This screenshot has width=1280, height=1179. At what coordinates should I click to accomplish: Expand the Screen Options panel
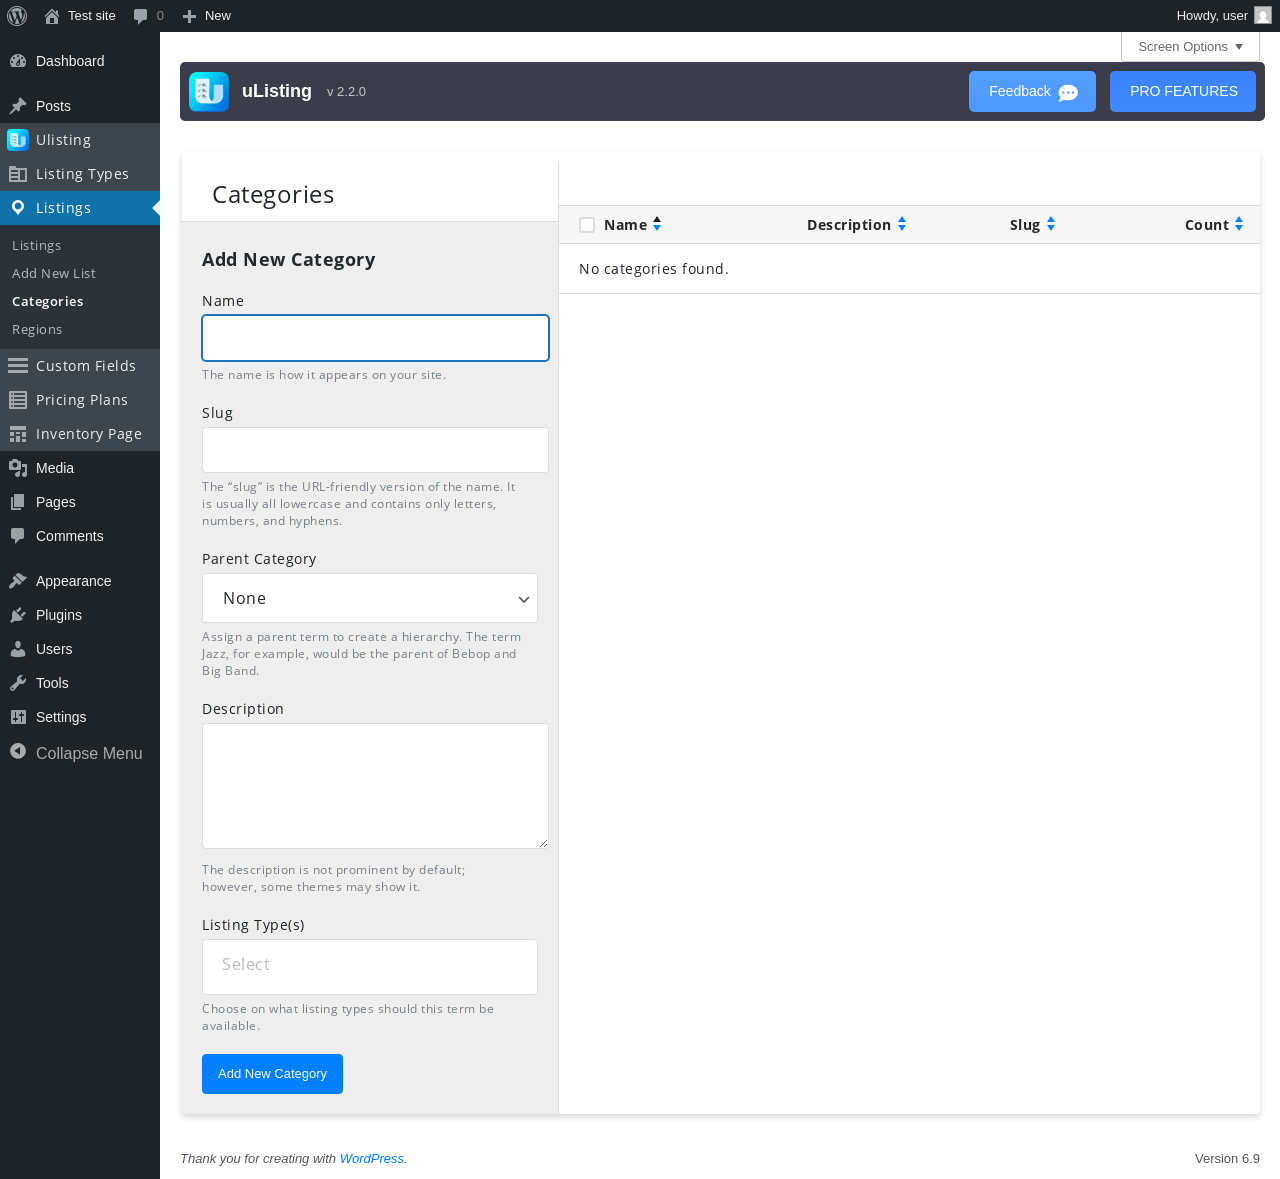pos(1190,47)
